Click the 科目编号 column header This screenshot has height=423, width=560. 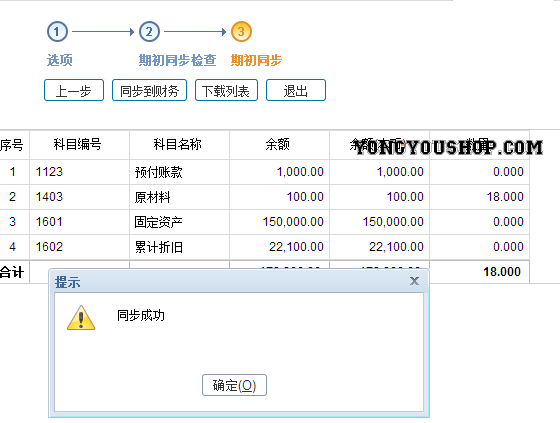point(79,145)
